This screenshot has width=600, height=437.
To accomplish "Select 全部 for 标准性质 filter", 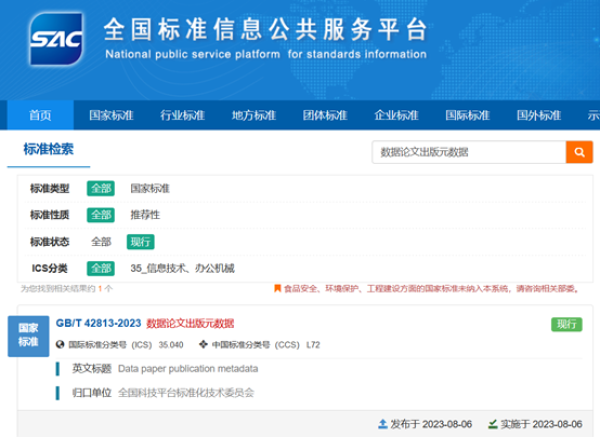I will click(101, 214).
